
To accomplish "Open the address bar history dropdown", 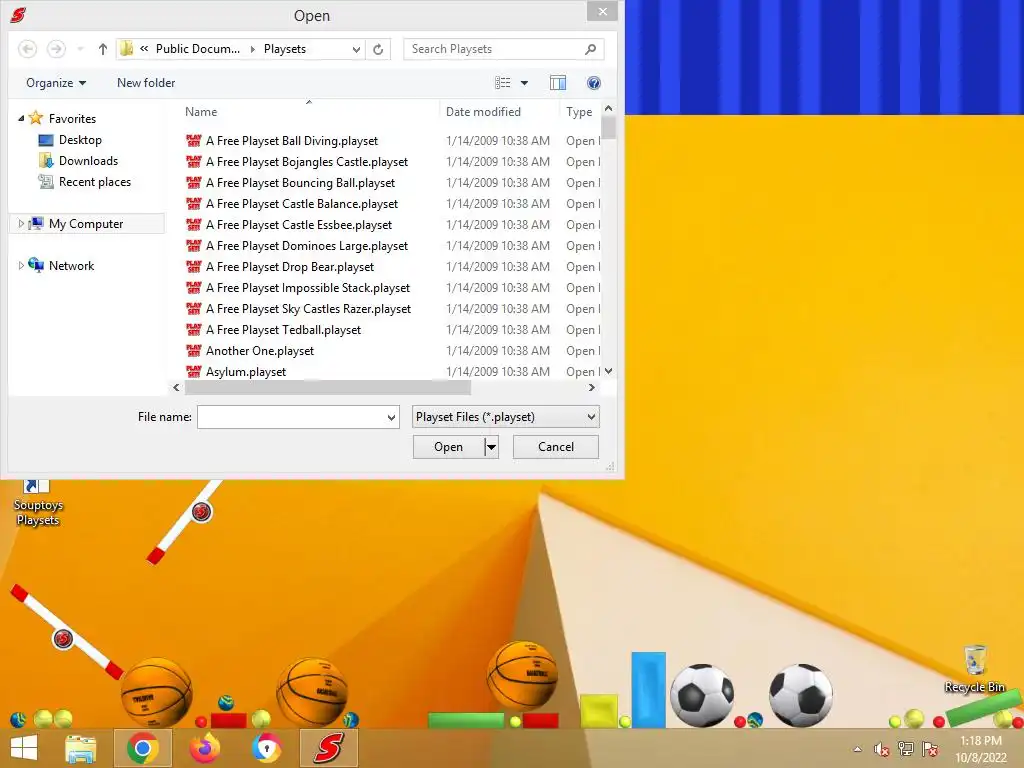I will pos(356,49).
